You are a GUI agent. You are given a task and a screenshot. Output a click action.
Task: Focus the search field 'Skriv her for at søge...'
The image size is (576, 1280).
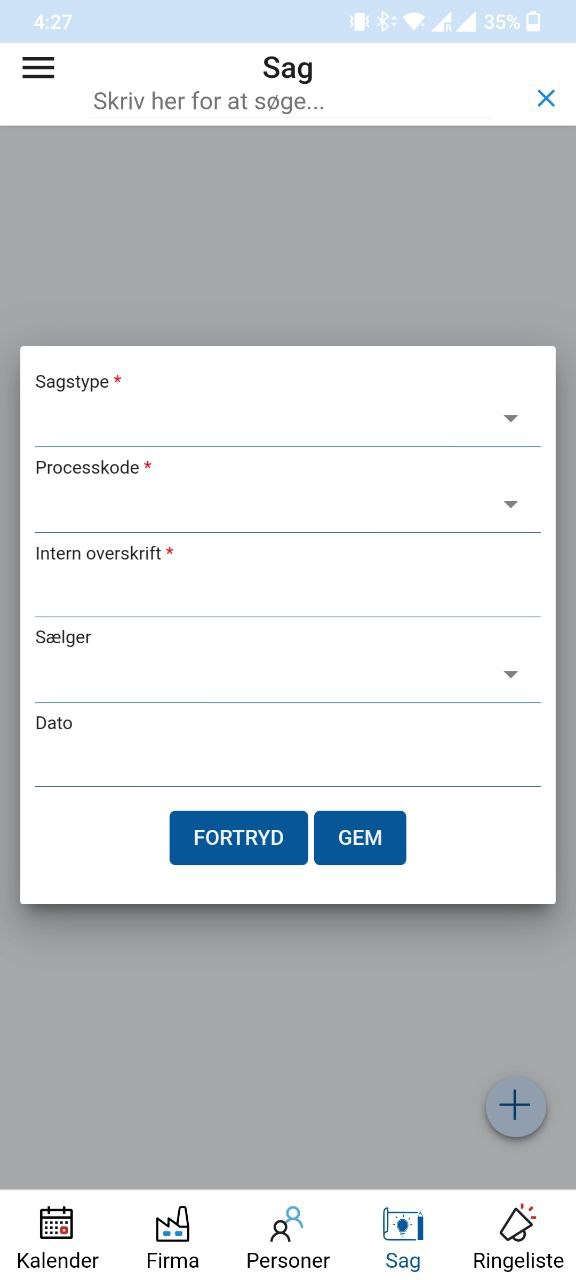291,101
